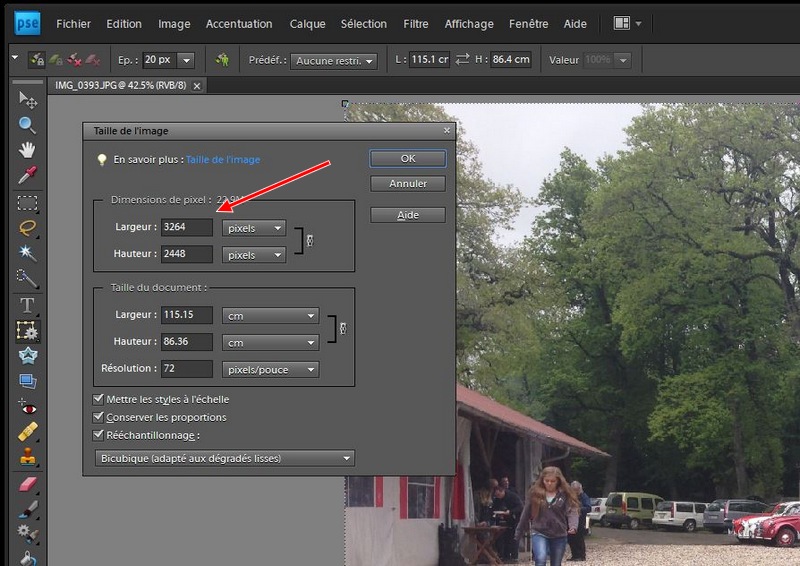
Task: Select the Zoom magnifier tool
Action: (27, 125)
